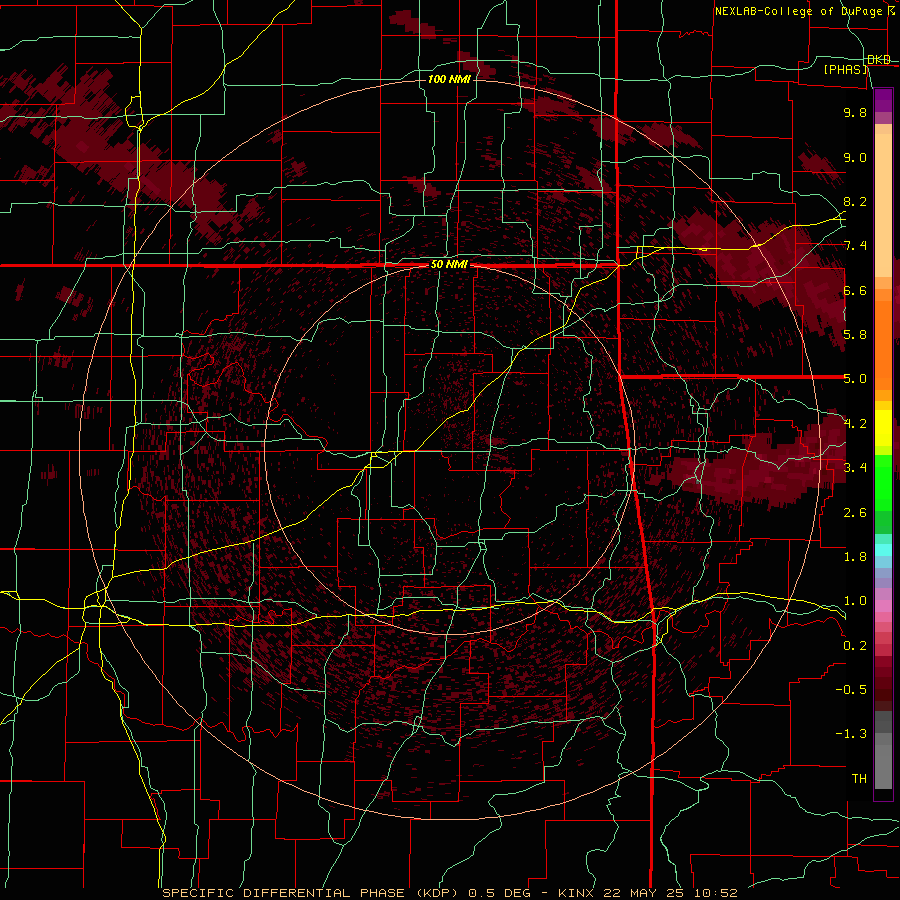The width and height of the screenshot is (900, 900).
Task: Click the "4.2" color scale value
Action: coord(855,424)
